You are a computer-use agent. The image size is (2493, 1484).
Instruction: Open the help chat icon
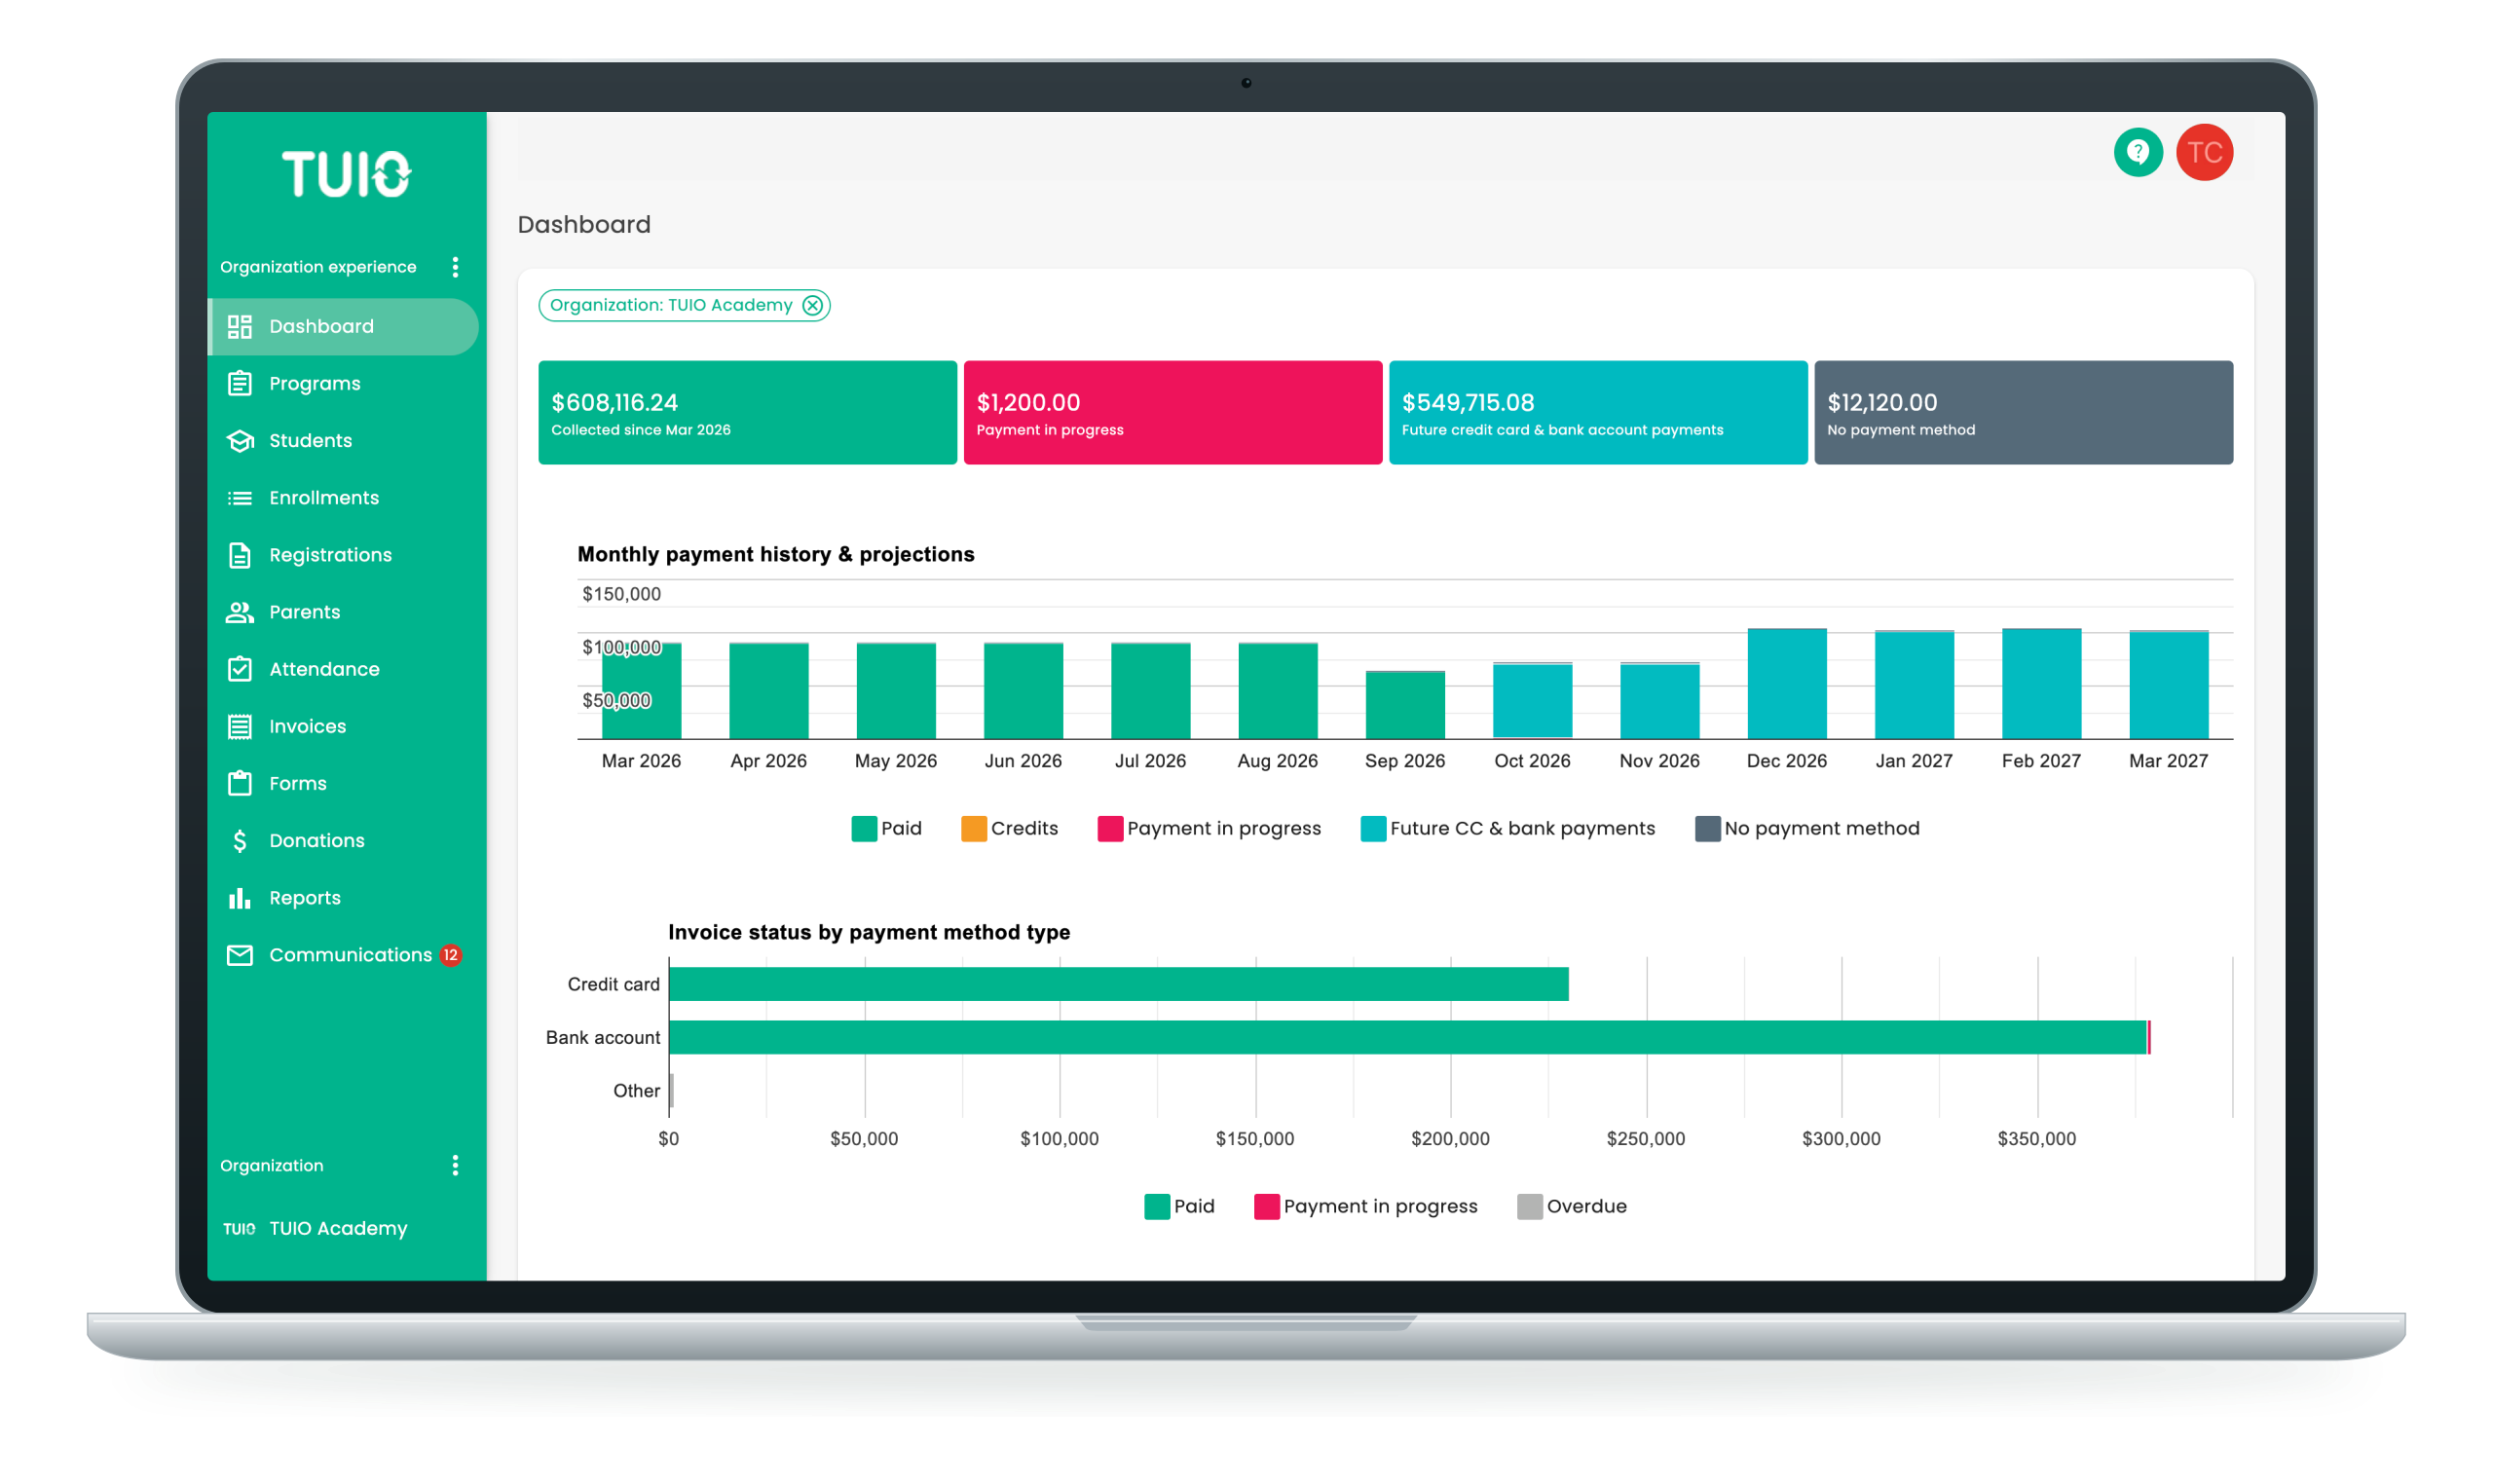(2137, 152)
